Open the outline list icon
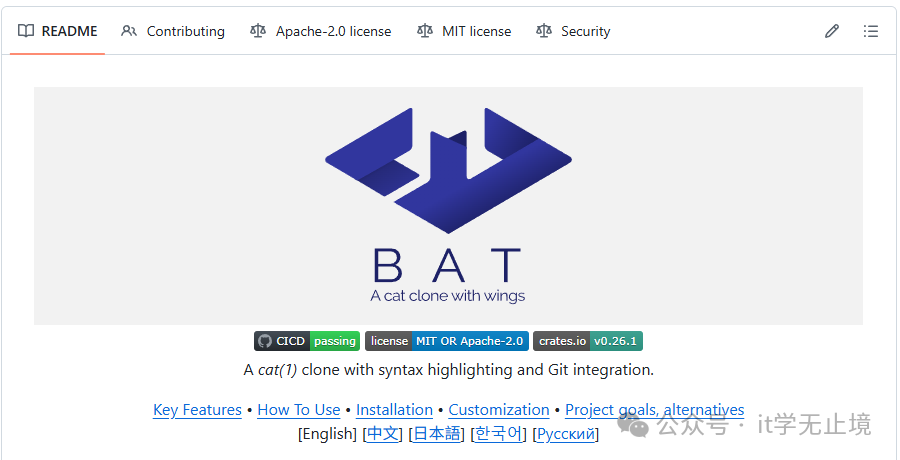 (871, 31)
